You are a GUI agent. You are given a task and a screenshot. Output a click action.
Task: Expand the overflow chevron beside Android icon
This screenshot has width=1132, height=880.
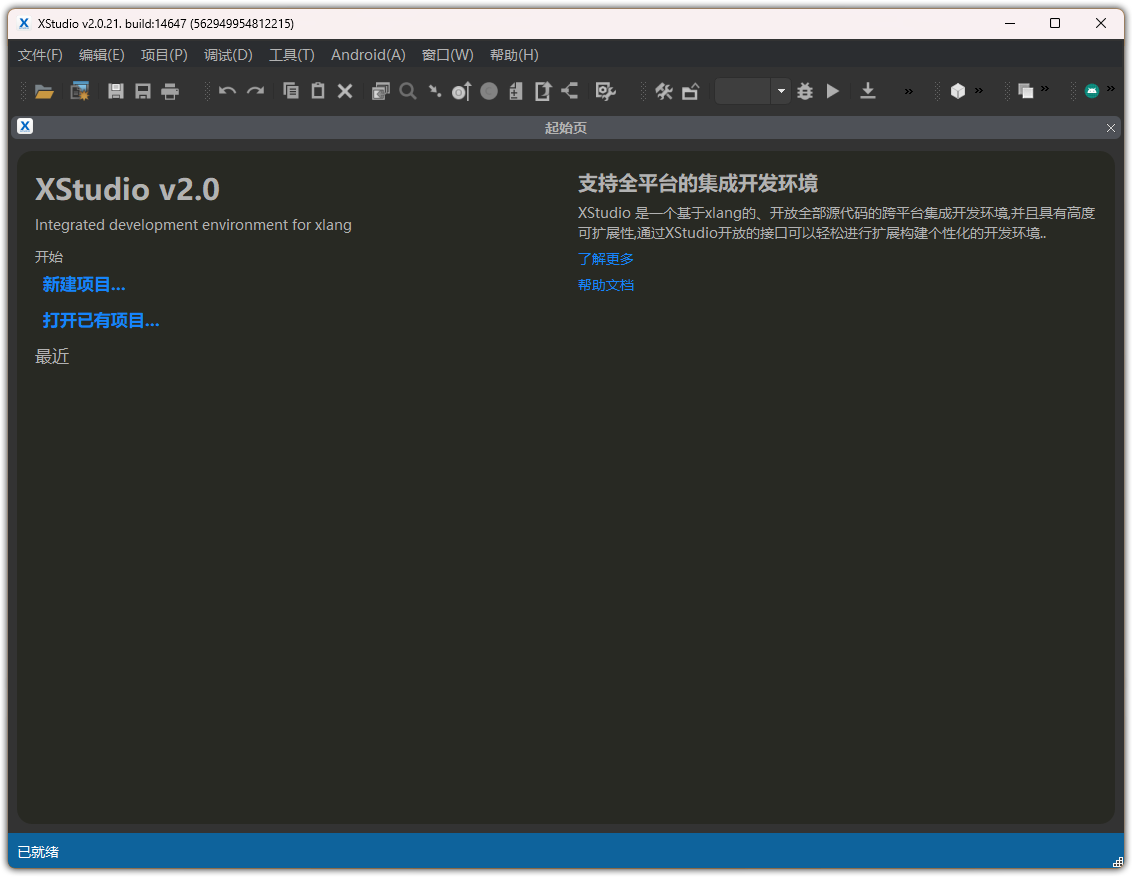(1110, 89)
